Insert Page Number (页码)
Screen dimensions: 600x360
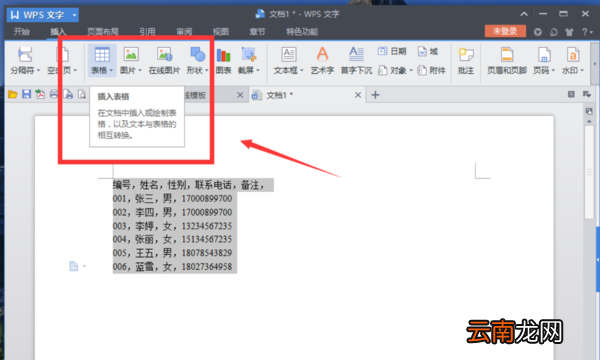tap(544, 60)
